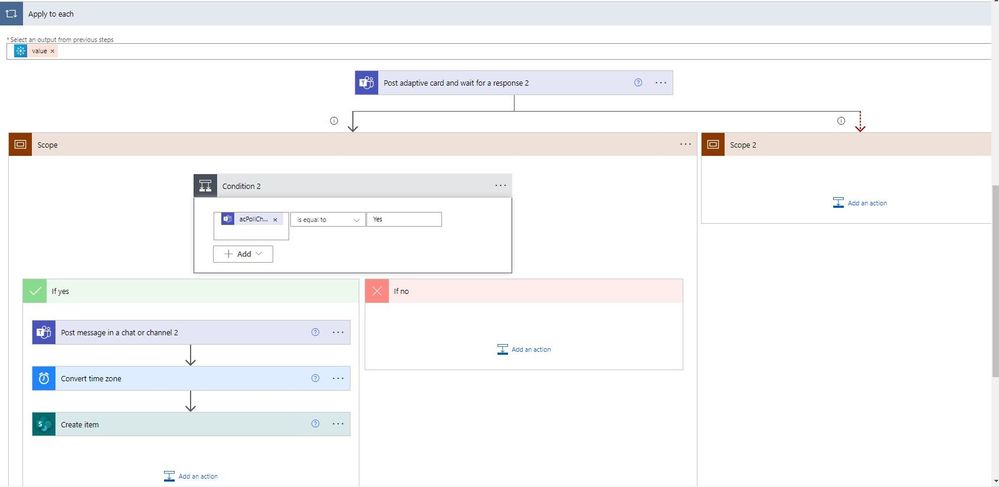Click the vertical scrollbar on the right
Image resolution: width=999 pixels, height=487 pixels.
(x=995, y=280)
